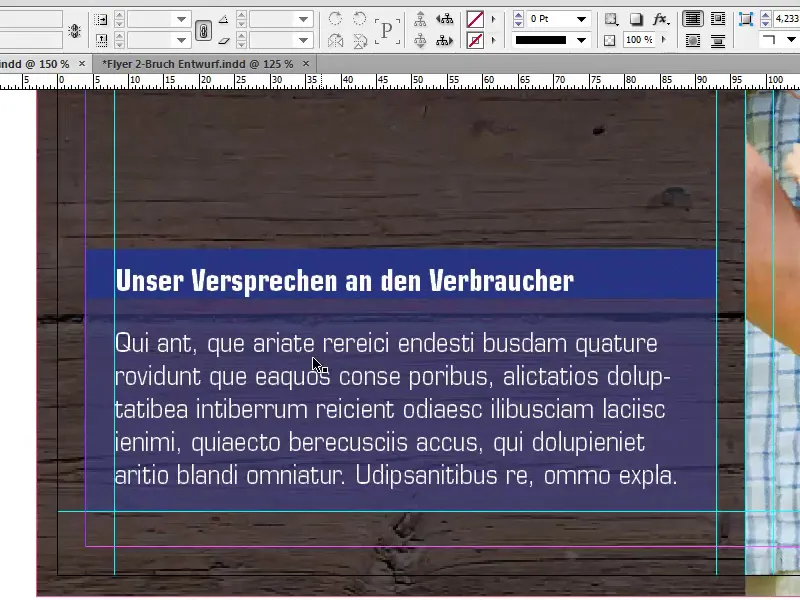
Task: Click the word quiaecto in the body text
Action: 236,443
